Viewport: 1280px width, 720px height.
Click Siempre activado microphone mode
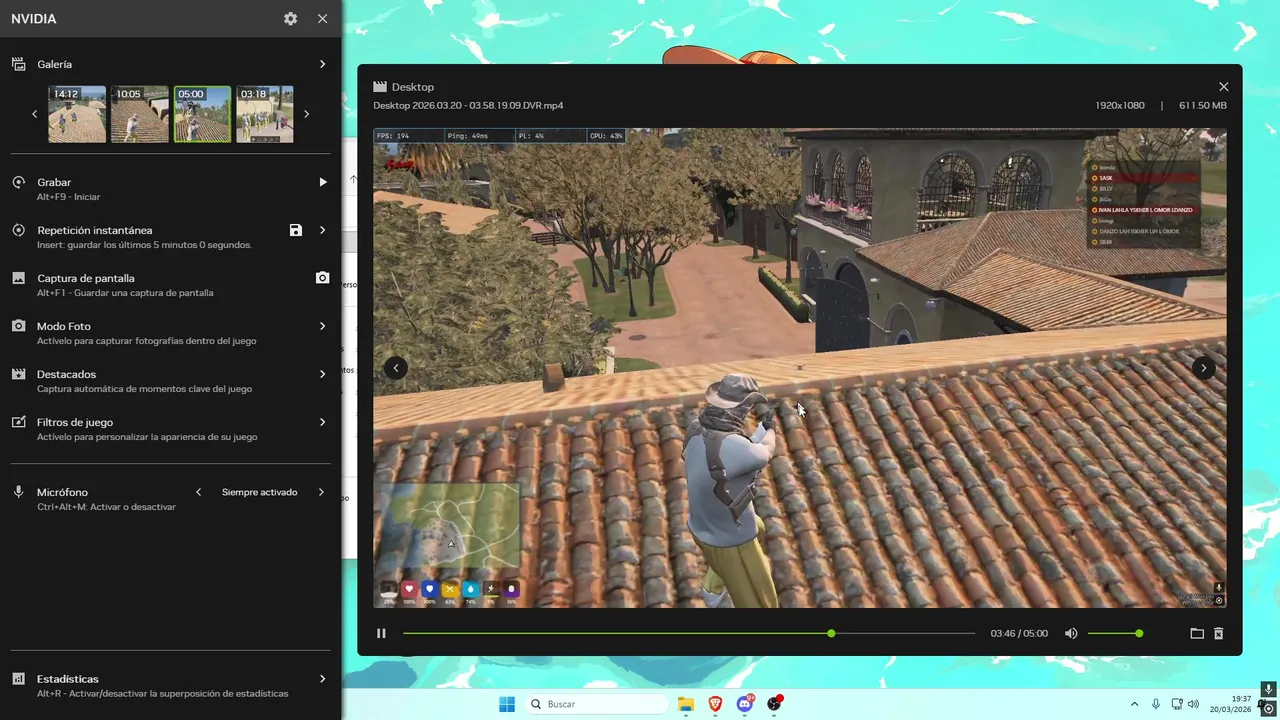tap(259, 492)
